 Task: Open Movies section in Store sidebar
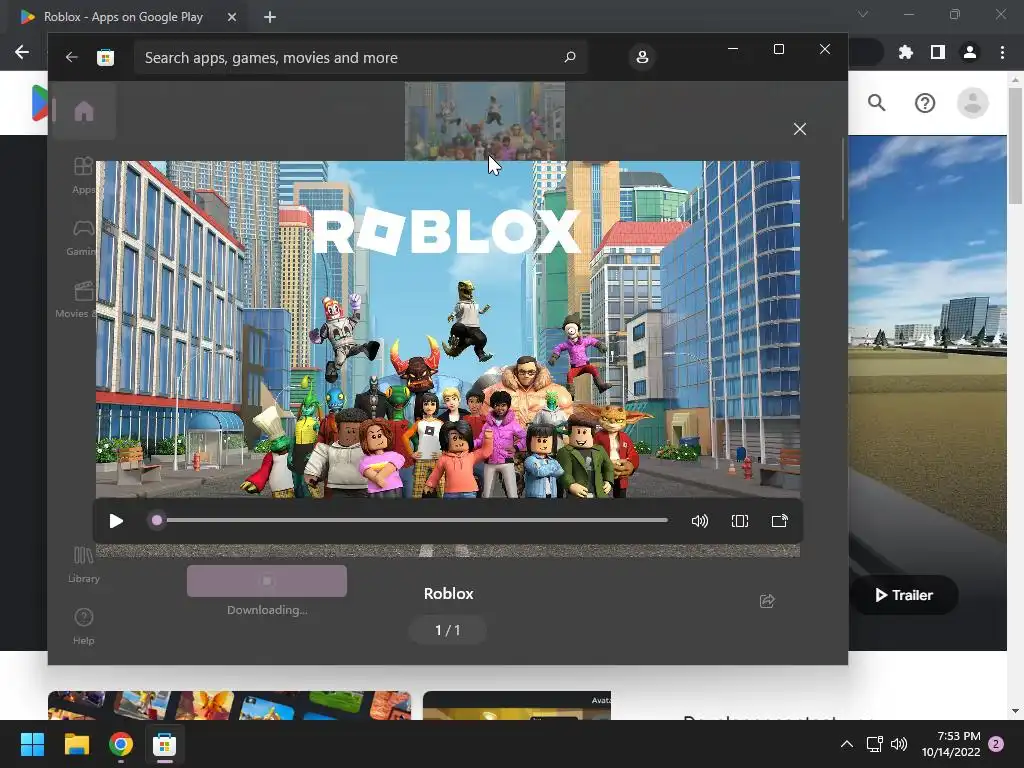coord(77,299)
